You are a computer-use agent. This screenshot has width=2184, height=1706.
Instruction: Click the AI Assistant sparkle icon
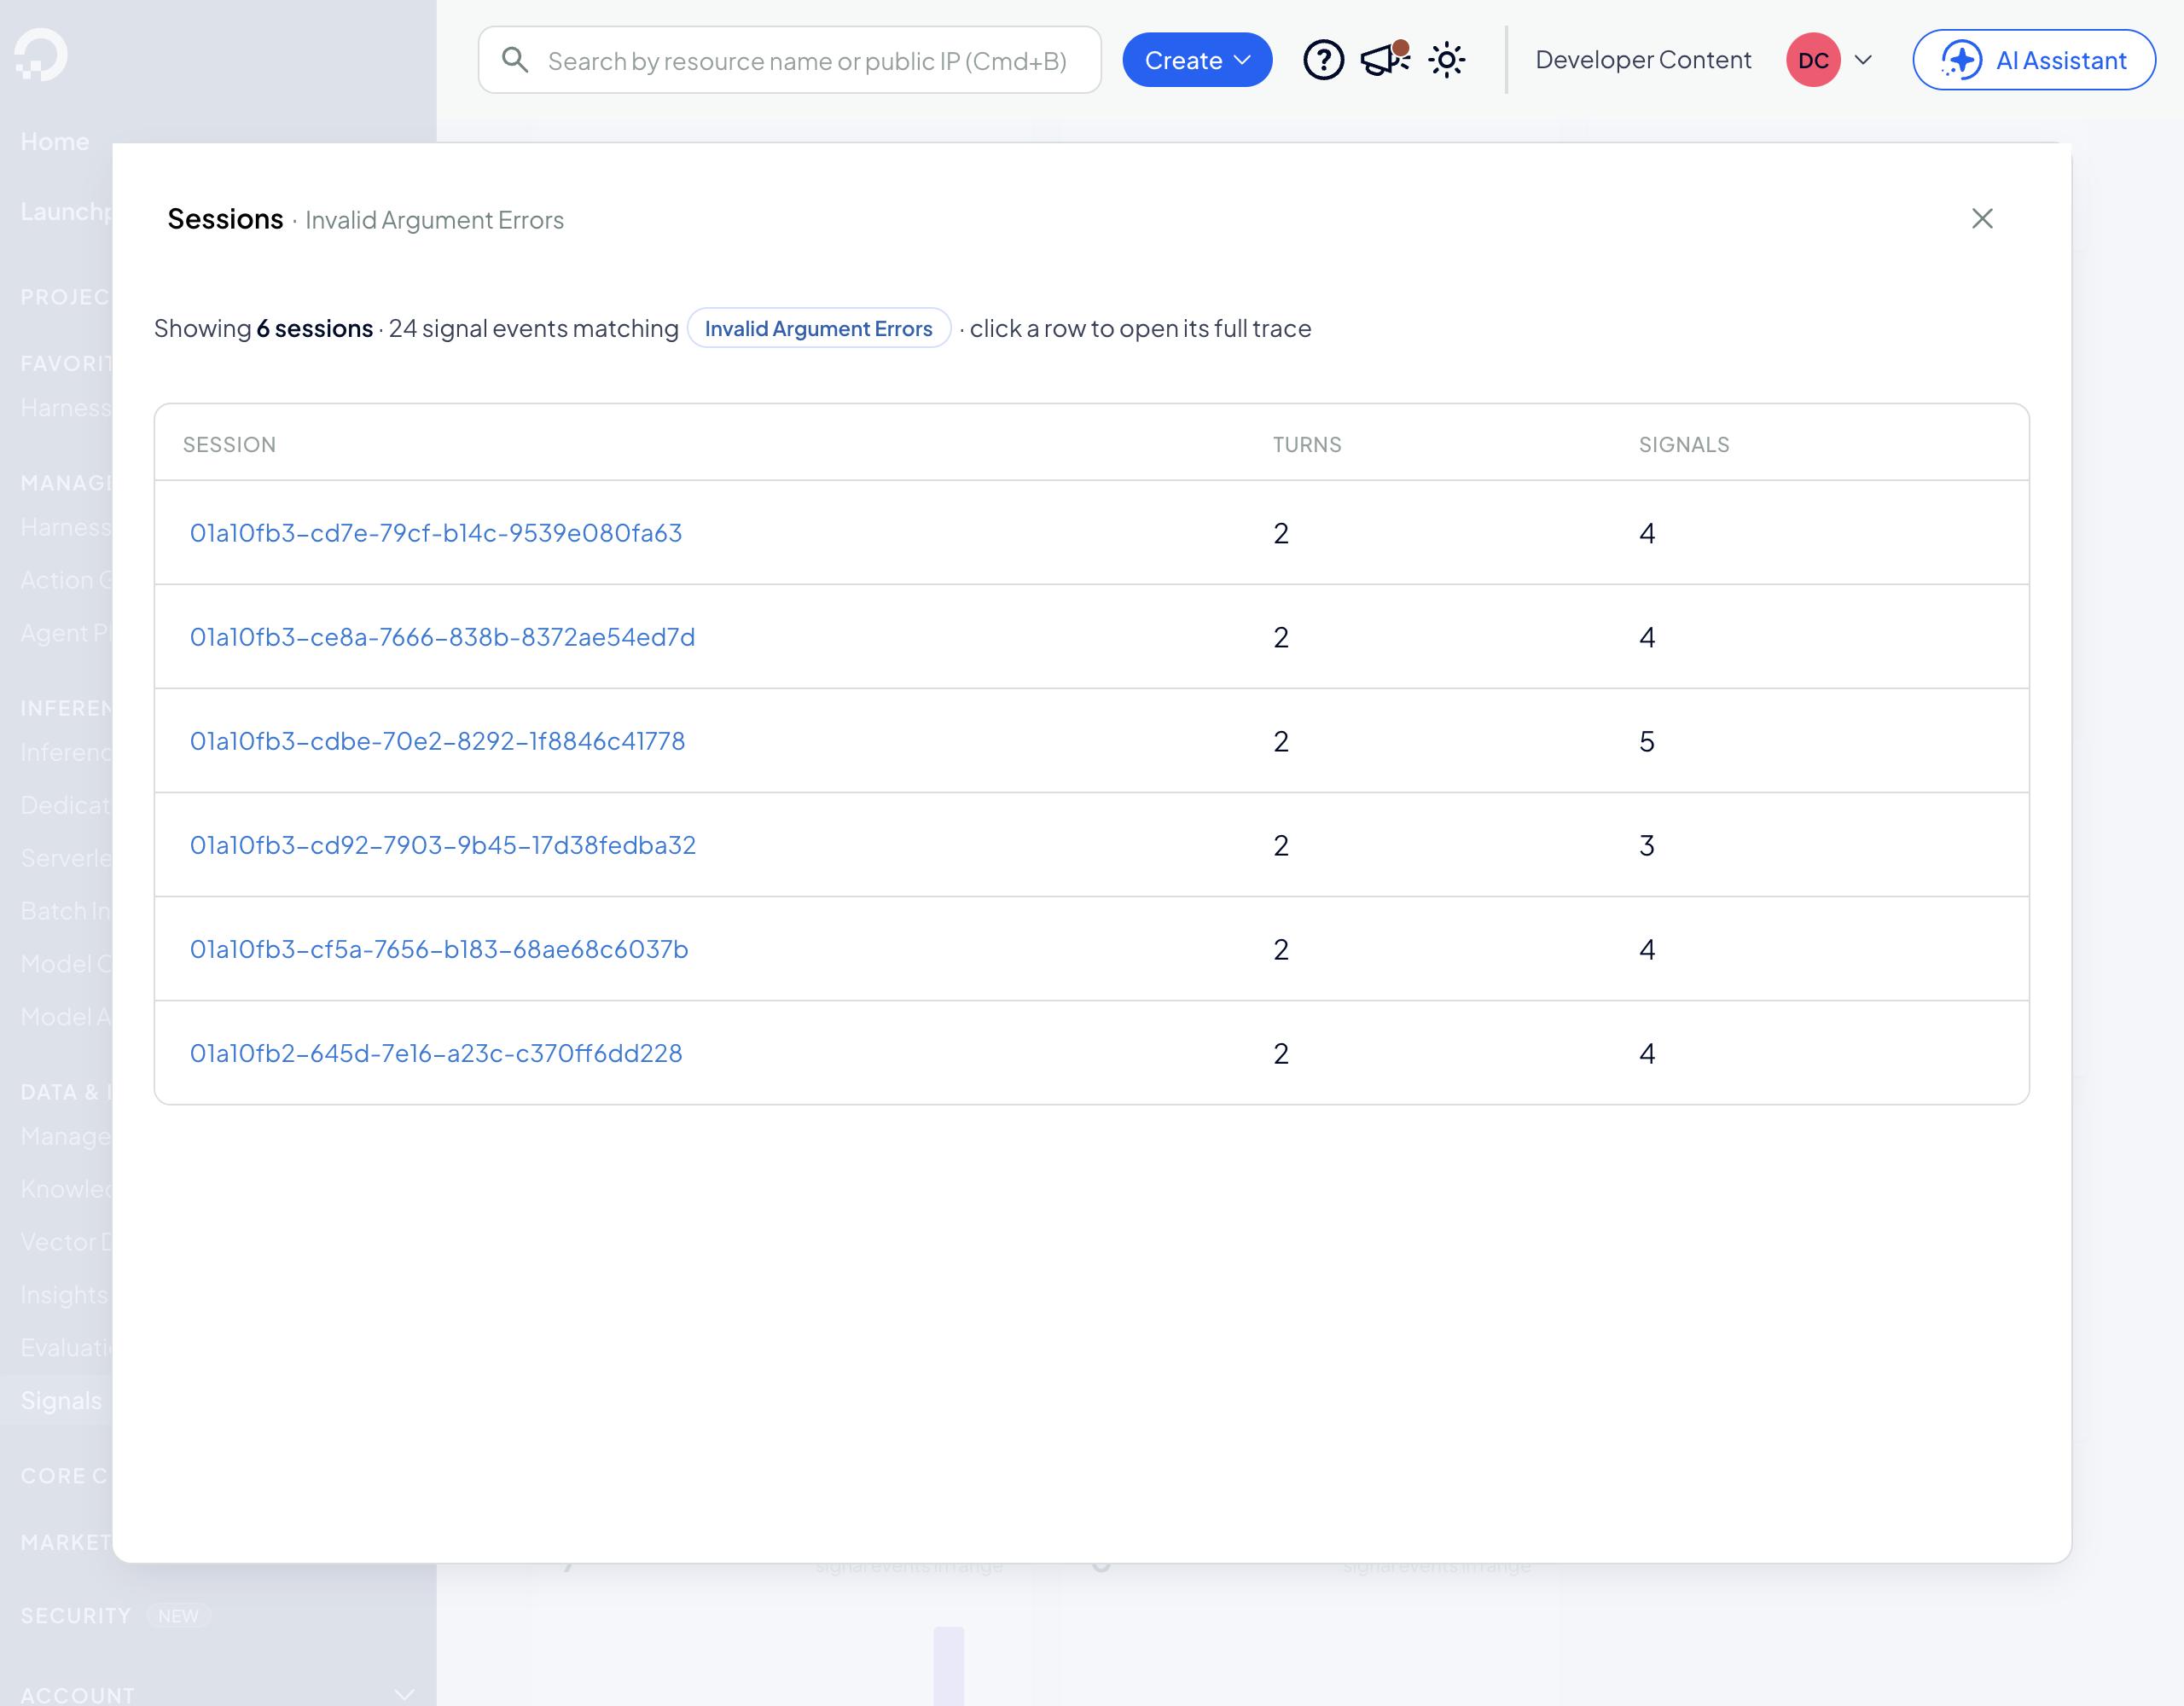pyautogui.click(x=1961, y=60)
